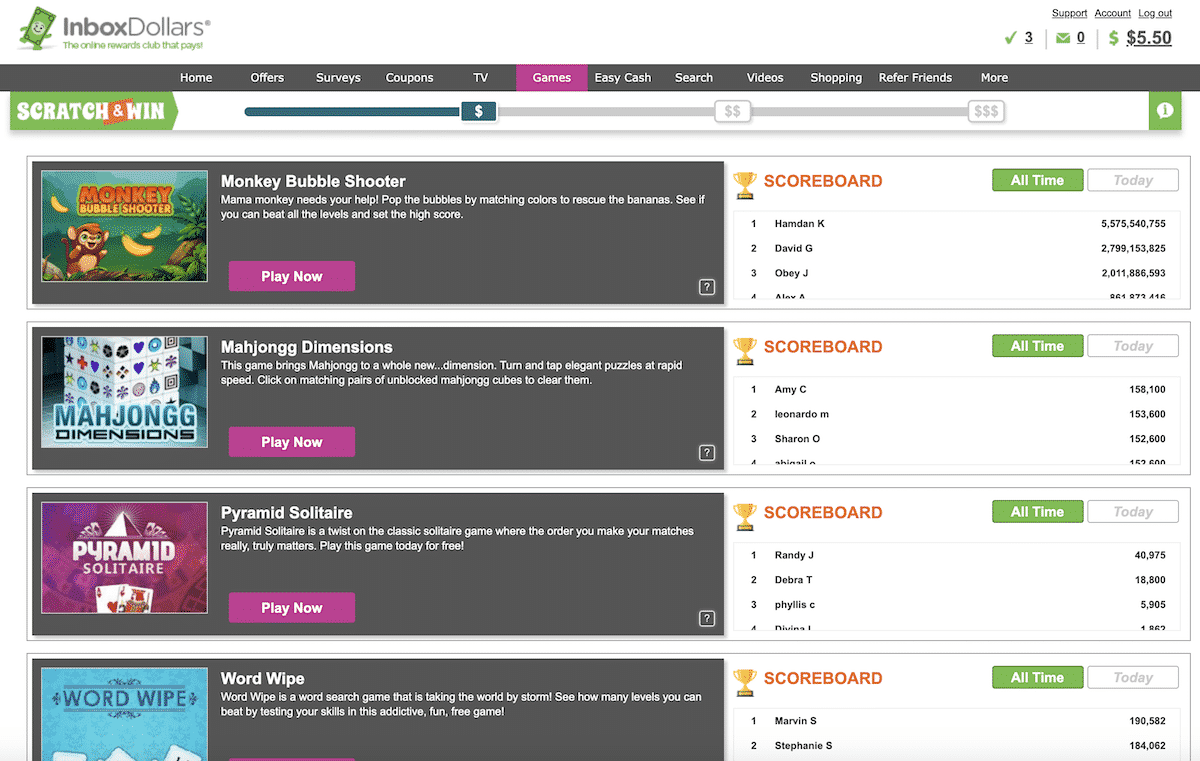1200x761 pixels.
Task: Open the Coupons menu item
Action: pyautogui.click(x=410, y=77)
